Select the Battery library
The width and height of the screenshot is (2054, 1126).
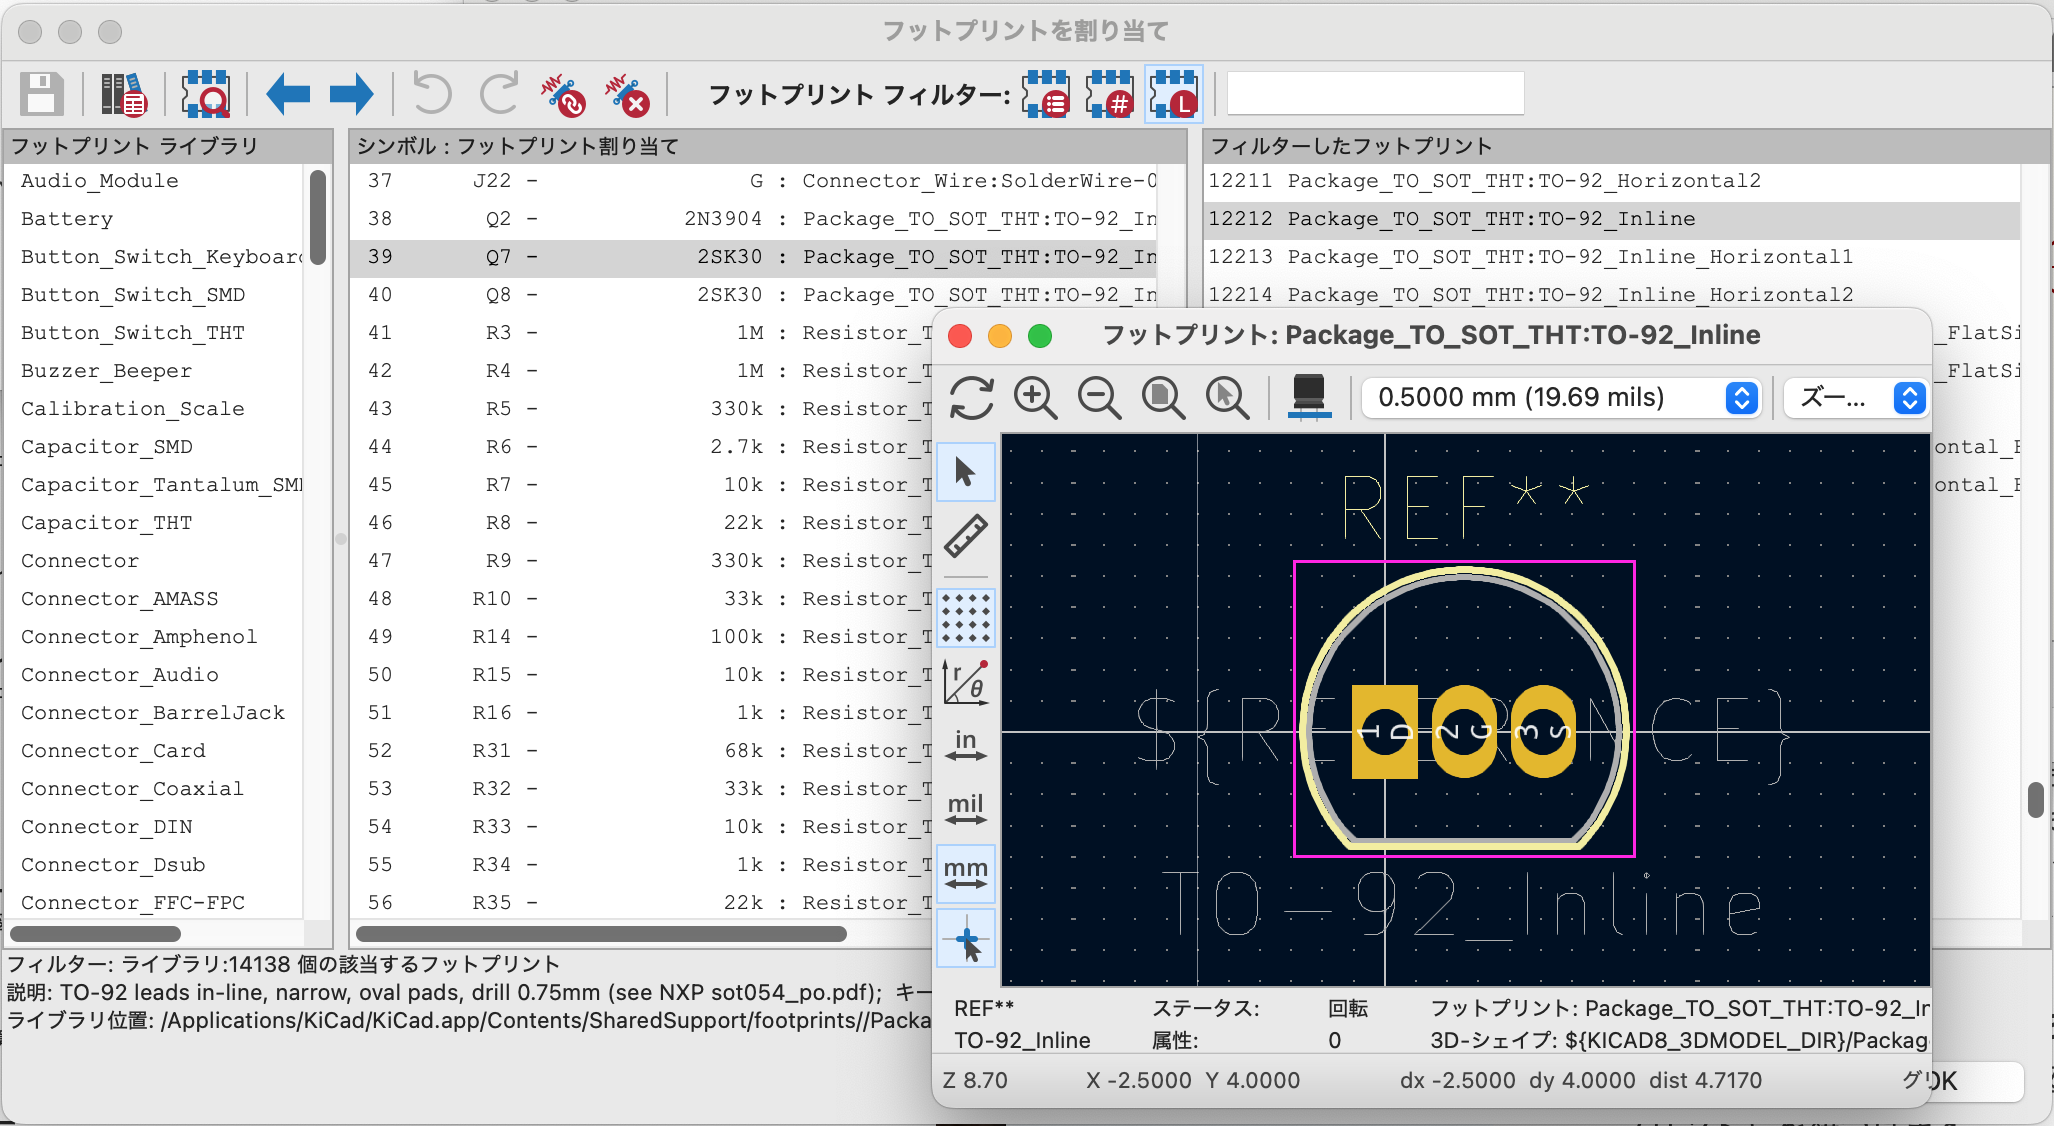click(154, 219)
